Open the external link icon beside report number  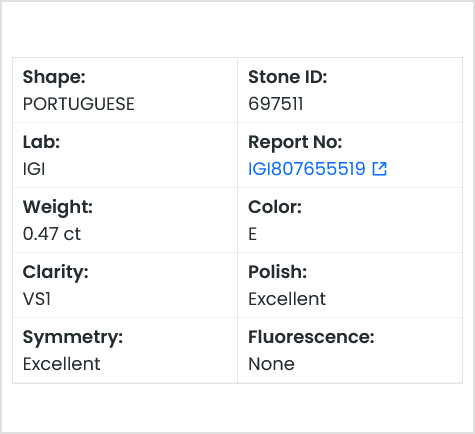[x=379, y=169]
